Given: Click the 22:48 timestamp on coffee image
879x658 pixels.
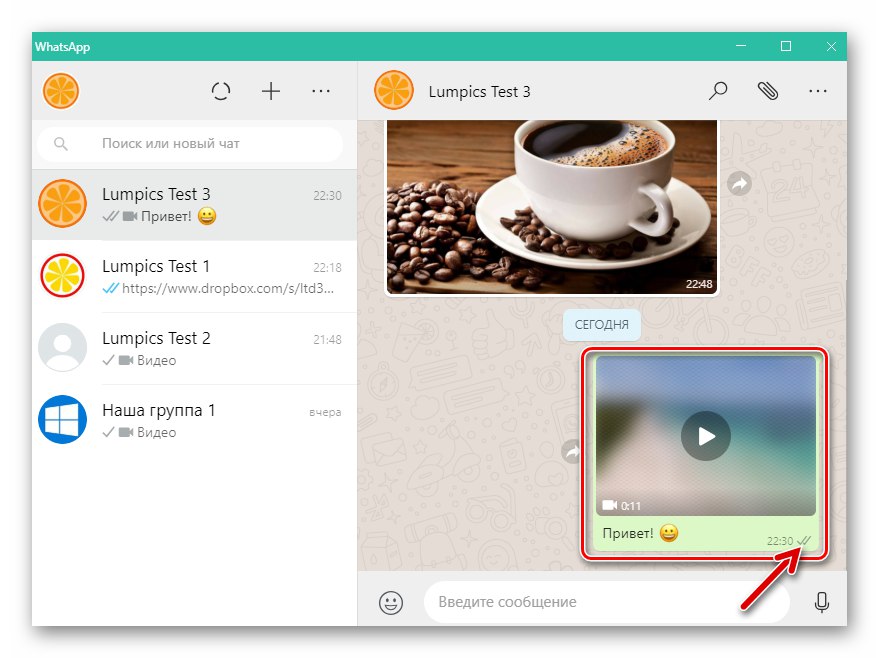Looking at the screenshot, I should click(699, 284).
